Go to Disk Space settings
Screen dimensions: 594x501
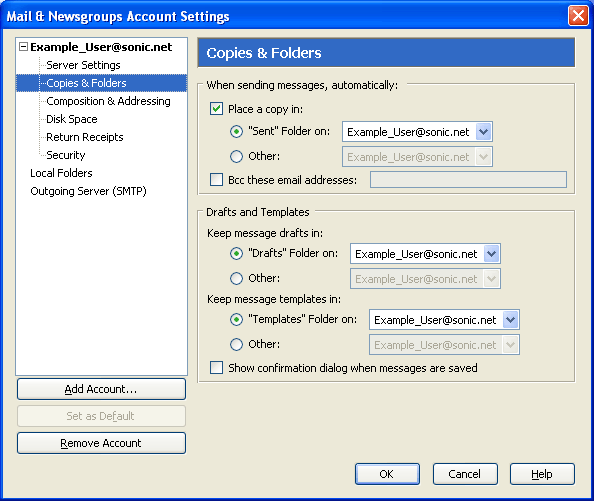click(72, 119)
